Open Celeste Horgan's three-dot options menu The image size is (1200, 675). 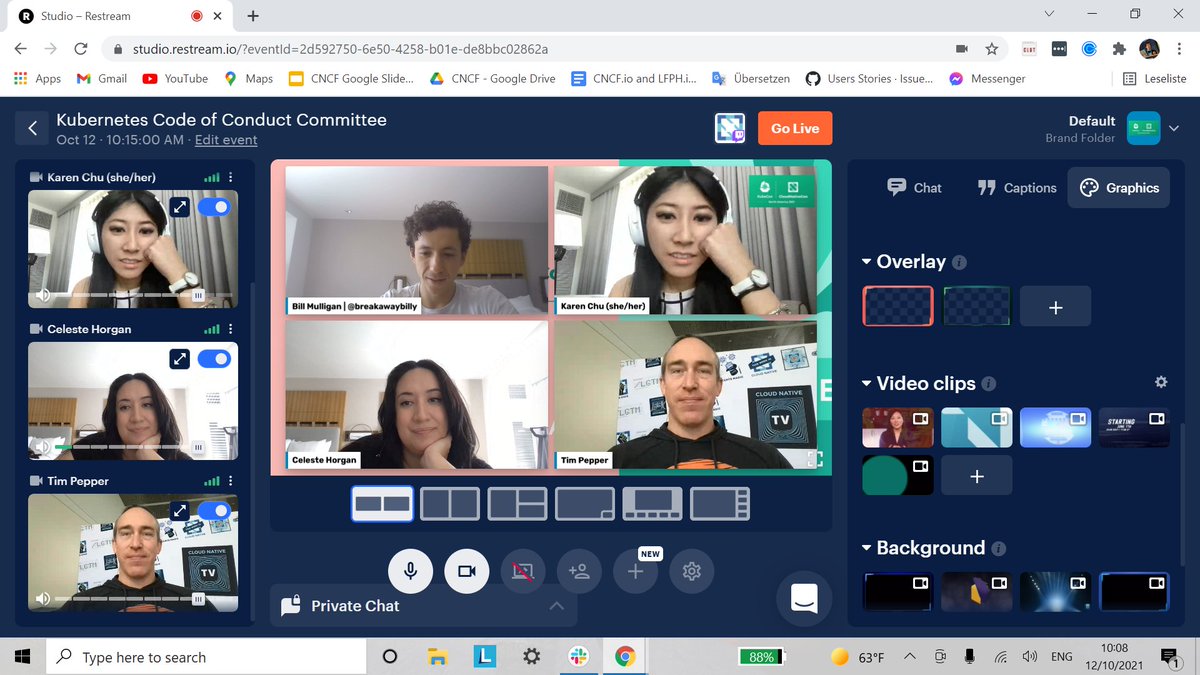pos(231,329)
